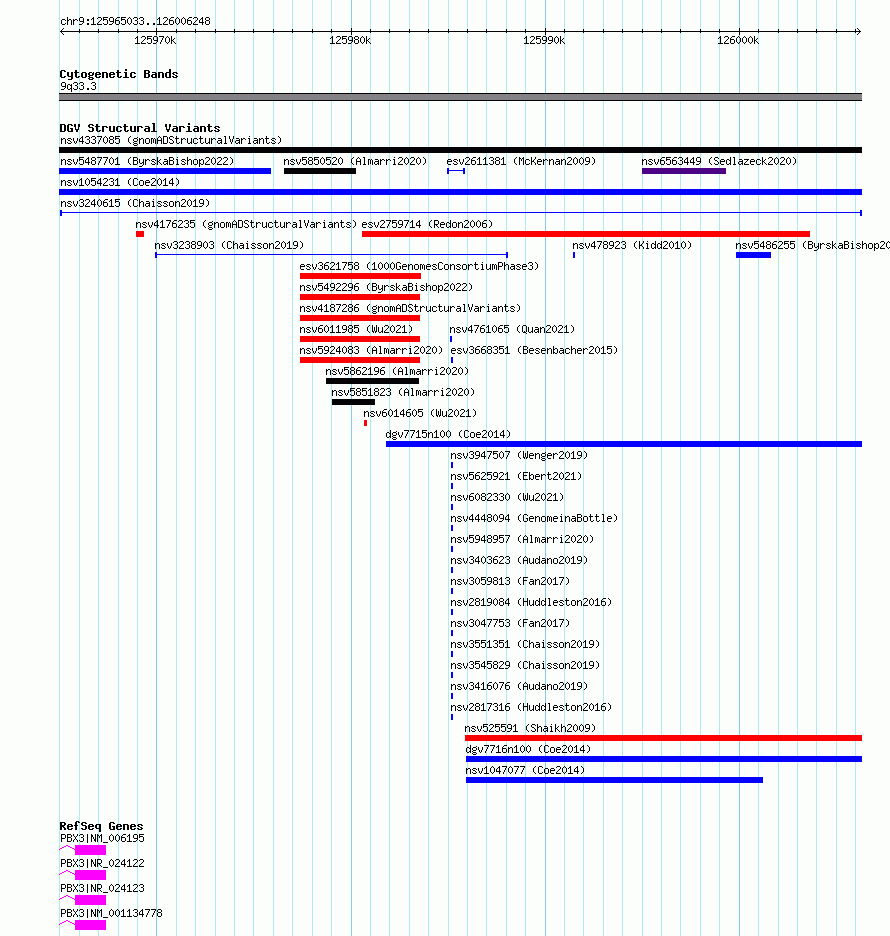The image size is (890, 936).
Task: Click nsv6014605 Wu2021 label
Action: pyautogui.click(x=420, y=413)
